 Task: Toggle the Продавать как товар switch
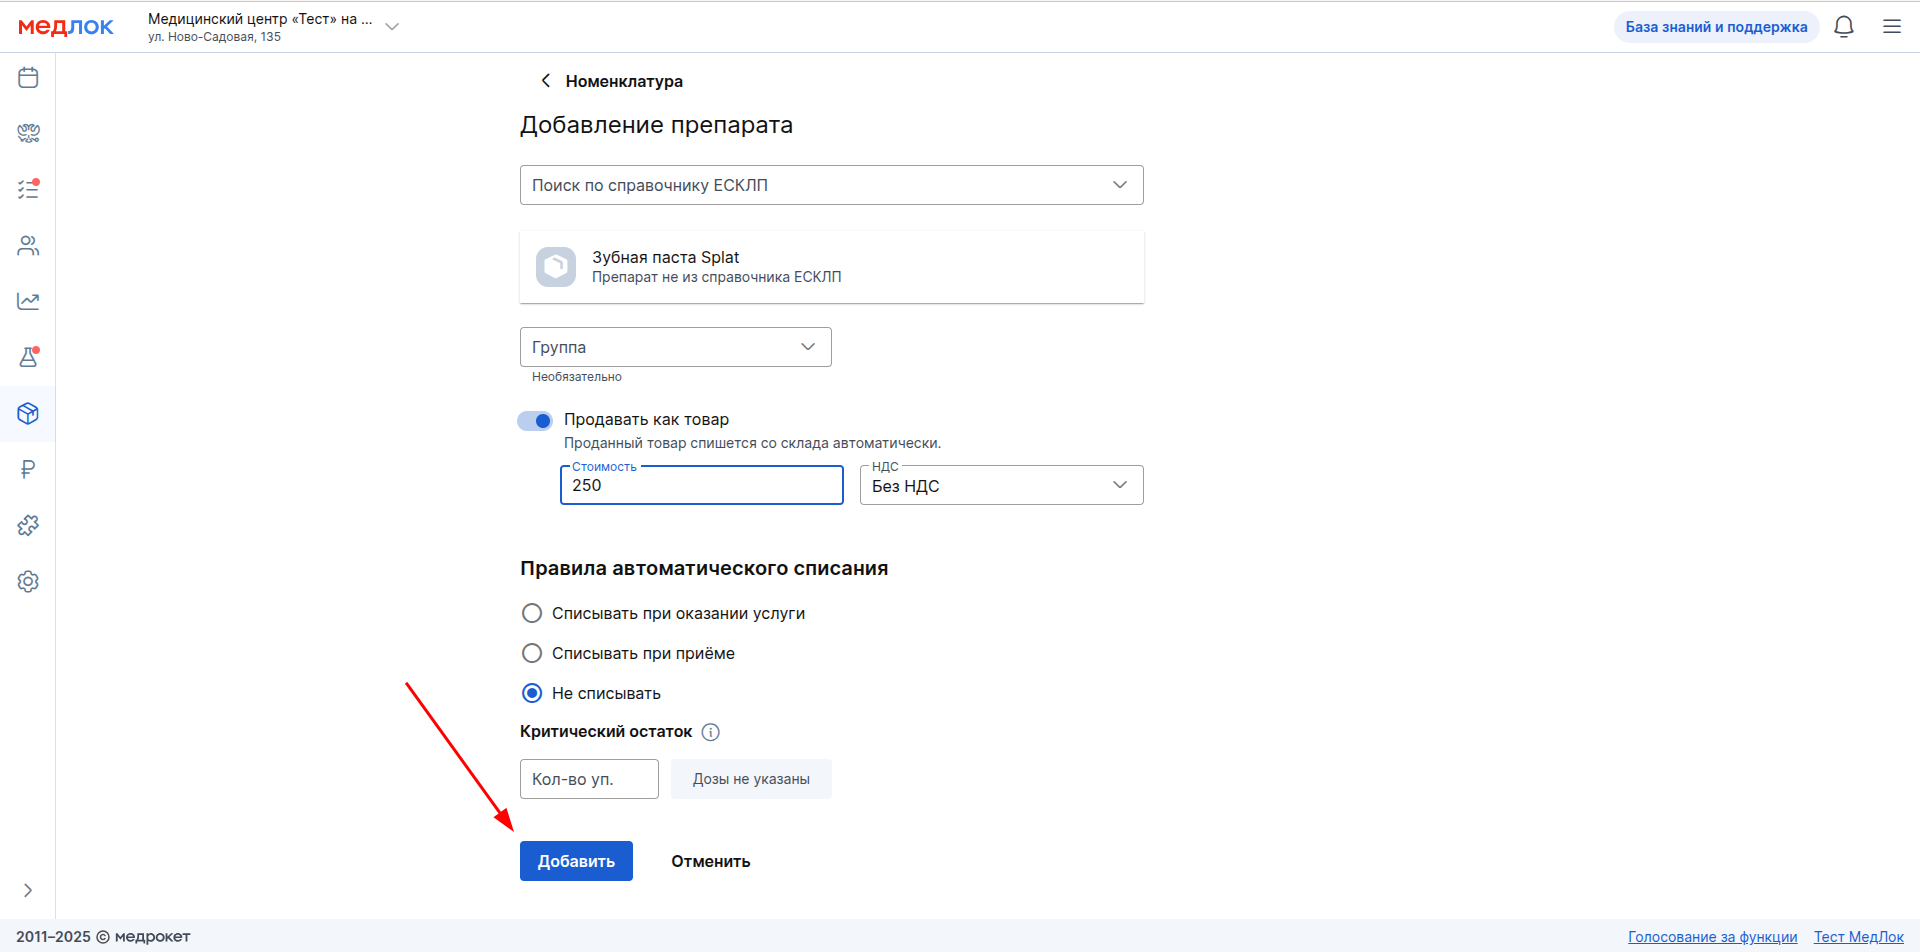[x=535, y=420]
